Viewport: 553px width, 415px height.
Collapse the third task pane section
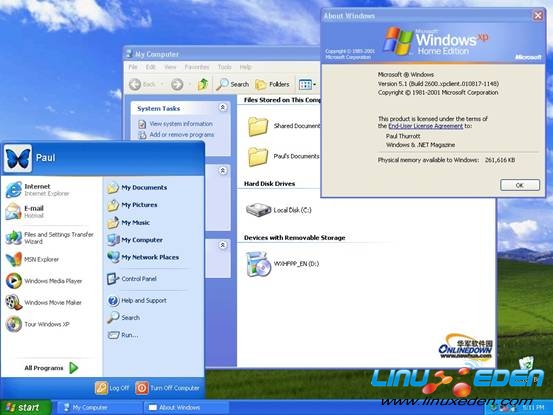pyautogui.click(x=223, y=245)
